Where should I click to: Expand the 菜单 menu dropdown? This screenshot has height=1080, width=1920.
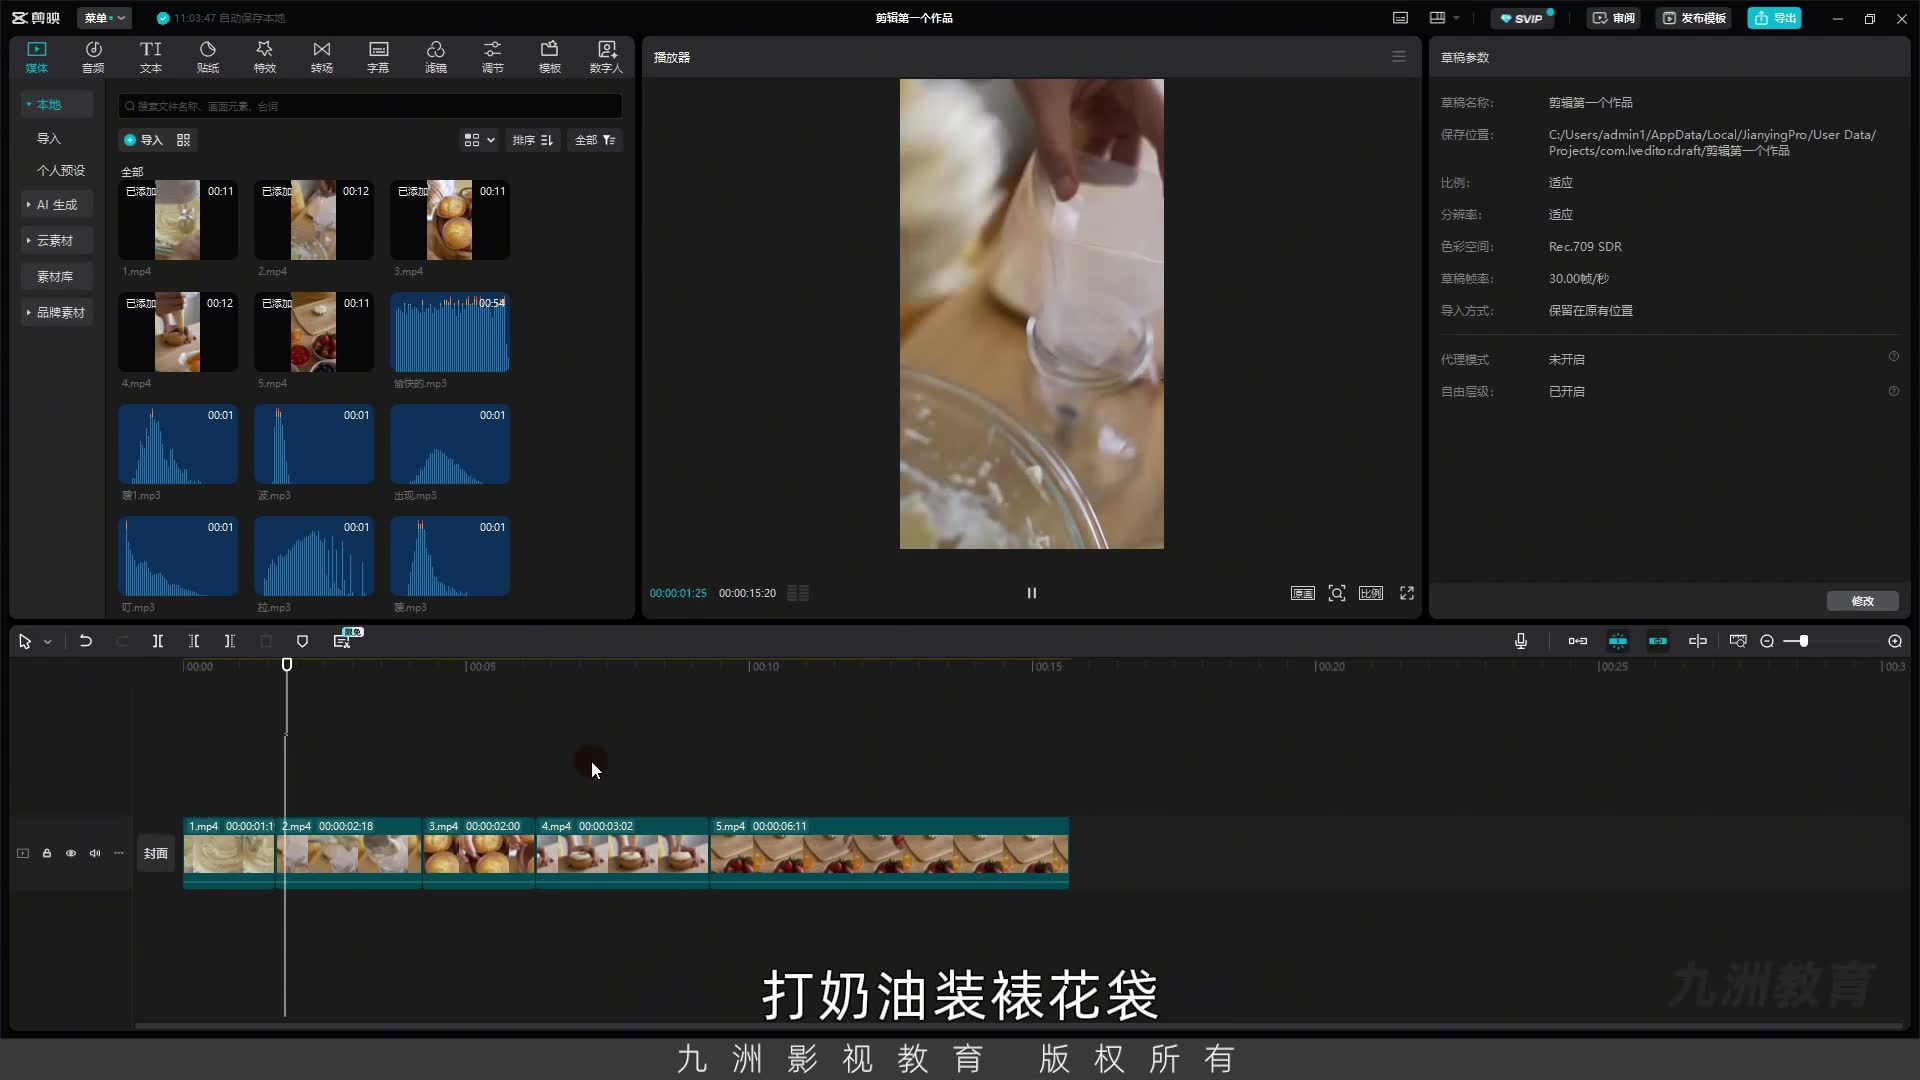(105, 18)
